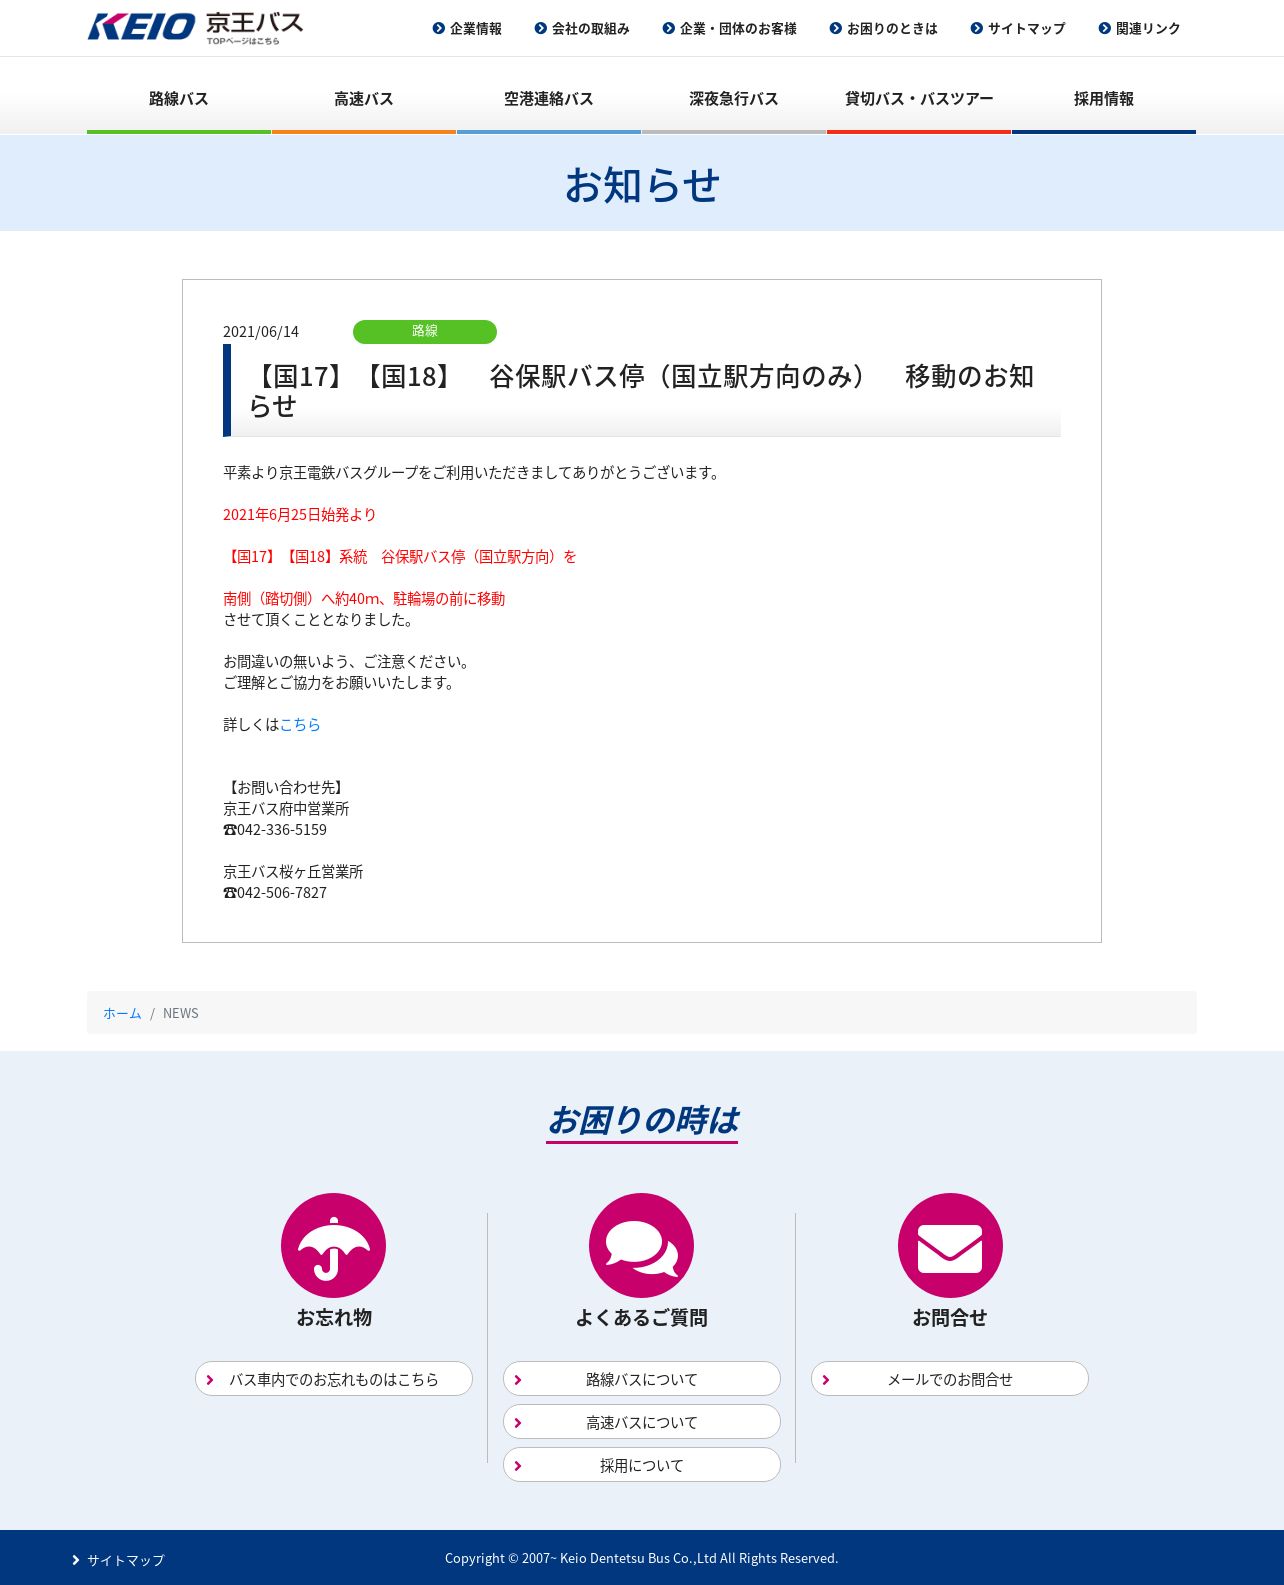Open the 路線バス navigation tab
The height and width of the screenshot is (1585, 1284).
[x=179, y=98]
